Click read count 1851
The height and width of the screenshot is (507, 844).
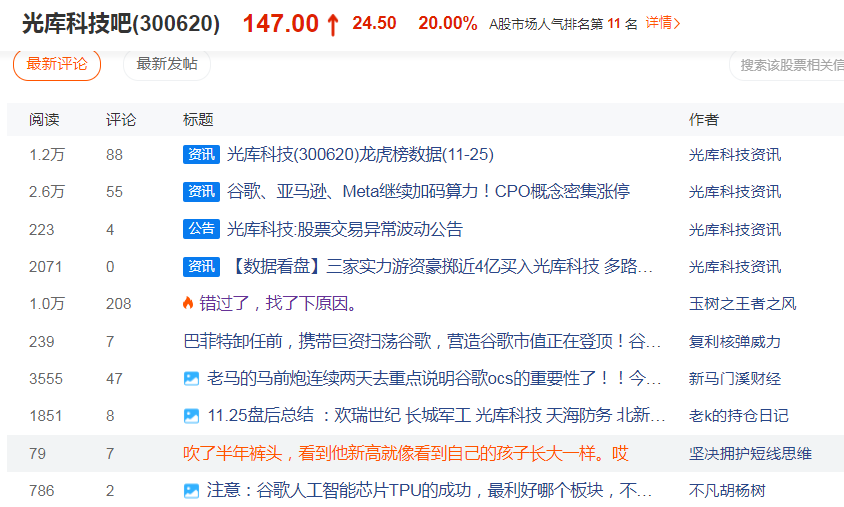coord(46,416)
